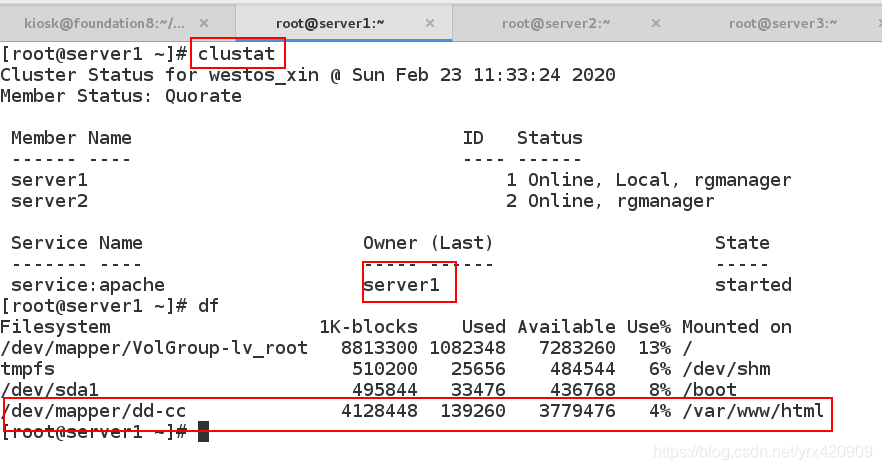Image resolution: width=882 pixels, height=470 pixels.
Task: Click the 'State' column header
Action: click(742, 243)
